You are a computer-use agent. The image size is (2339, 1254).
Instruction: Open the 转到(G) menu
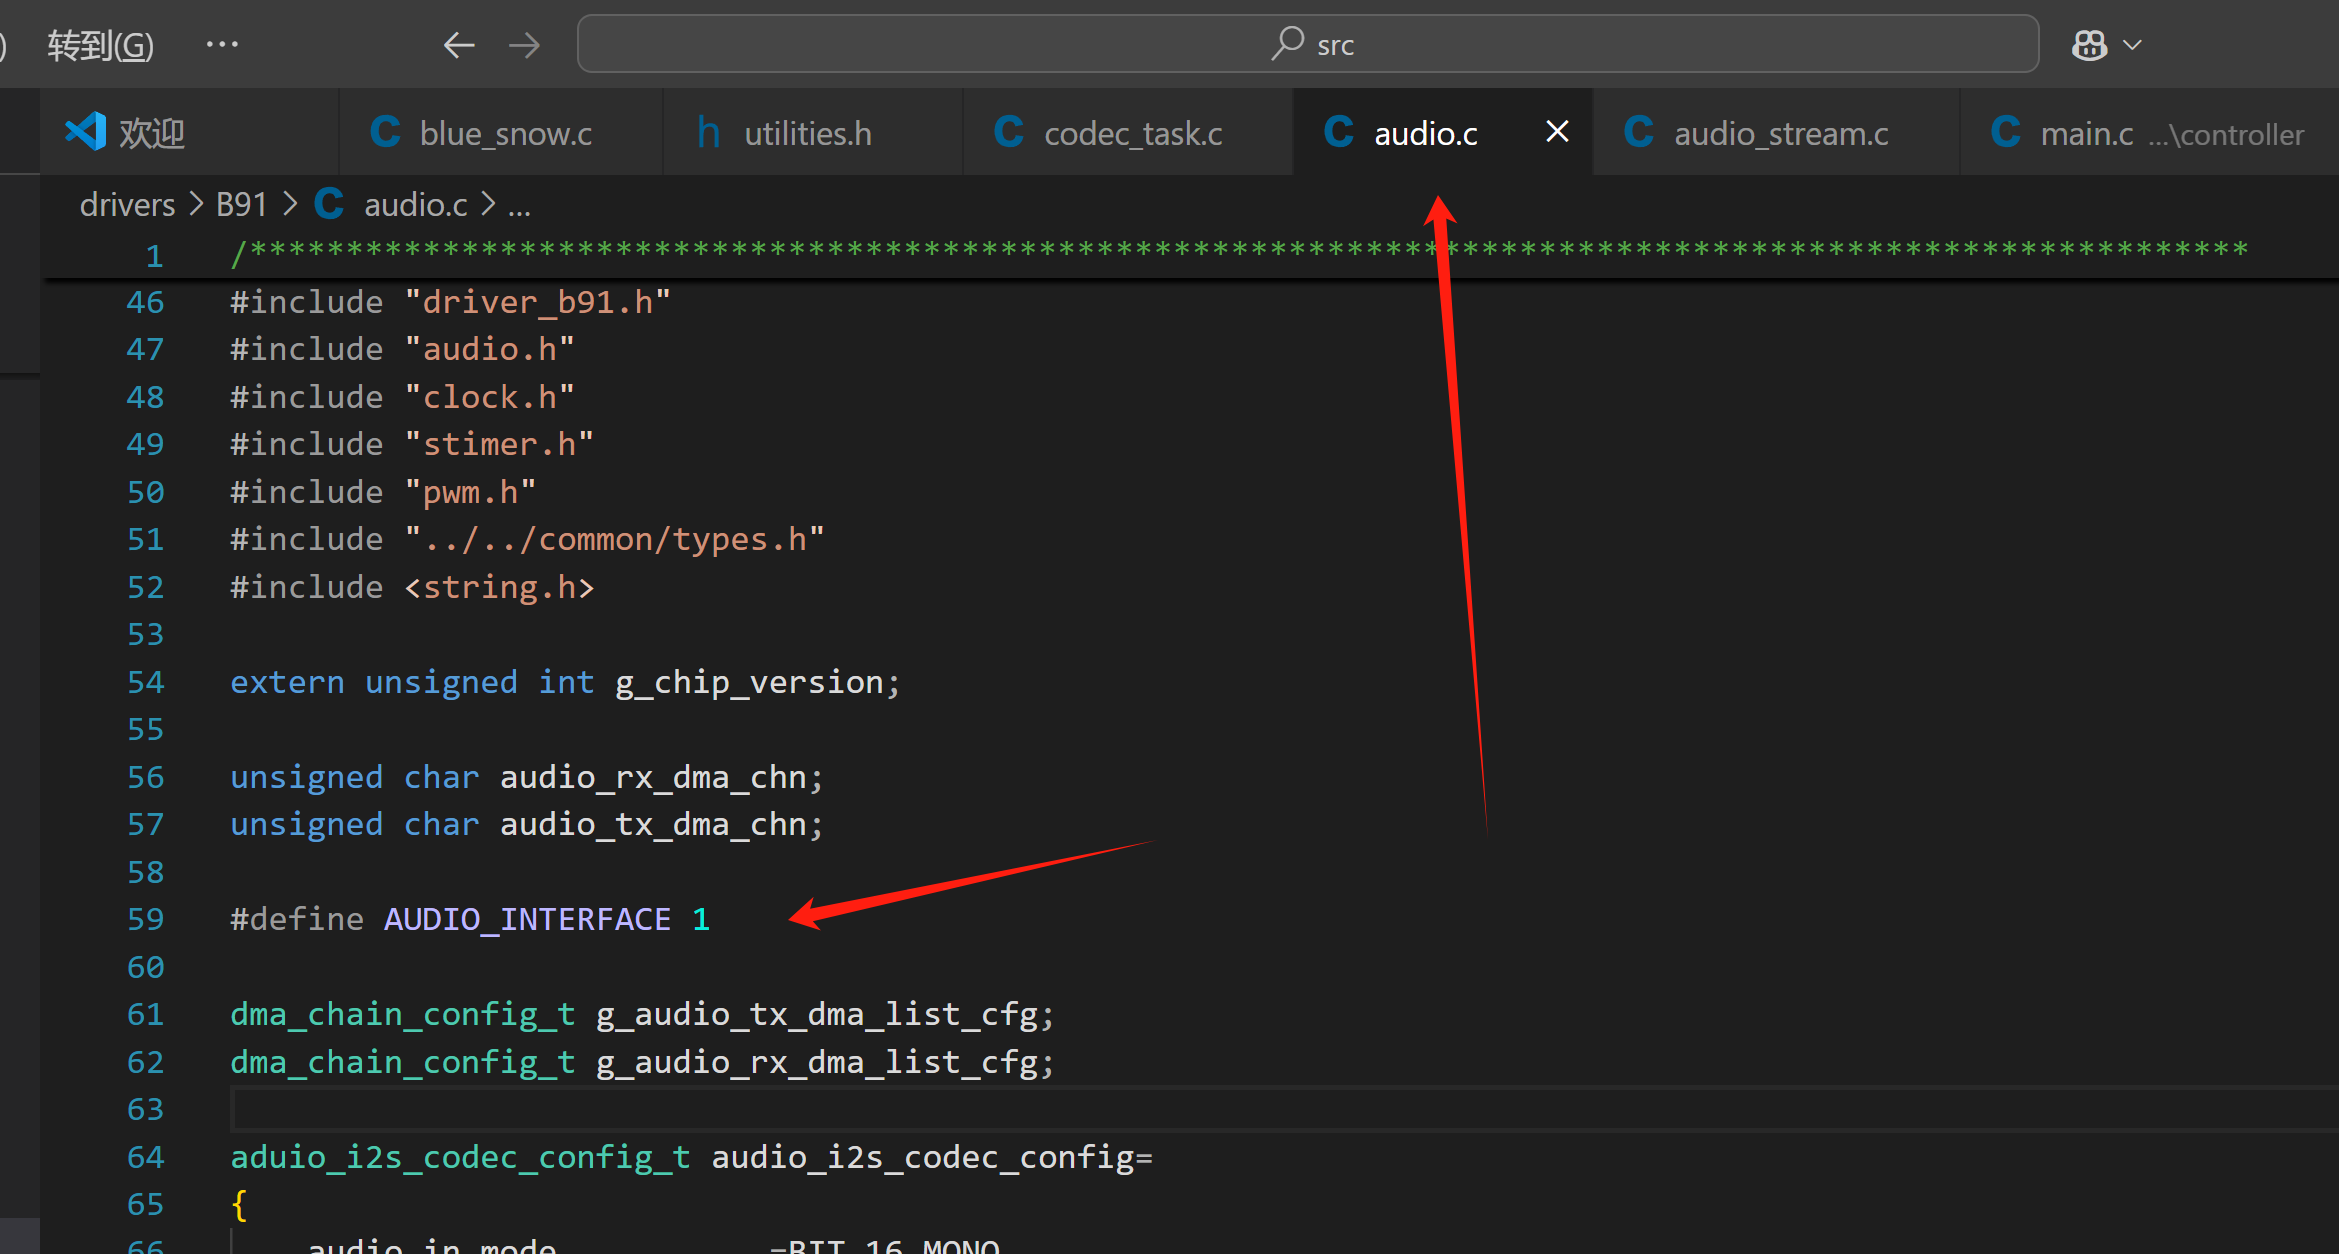100,45
